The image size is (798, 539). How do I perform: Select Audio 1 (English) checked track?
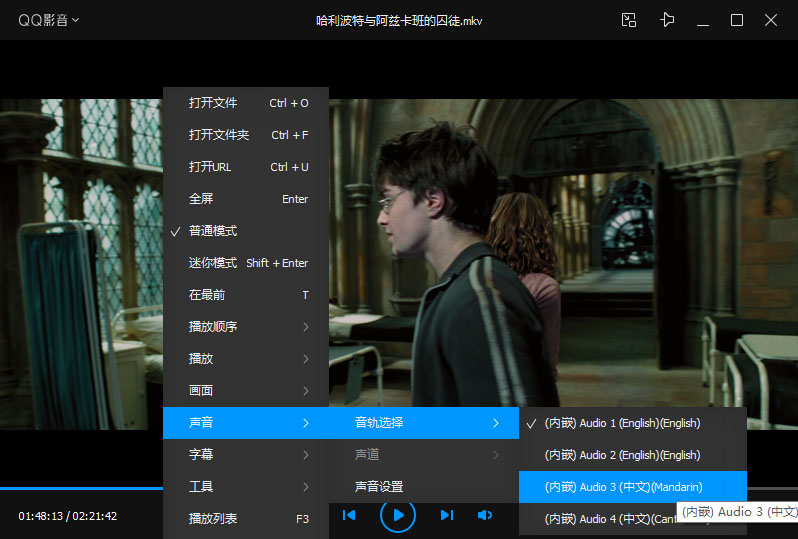(x=622, y=423)
